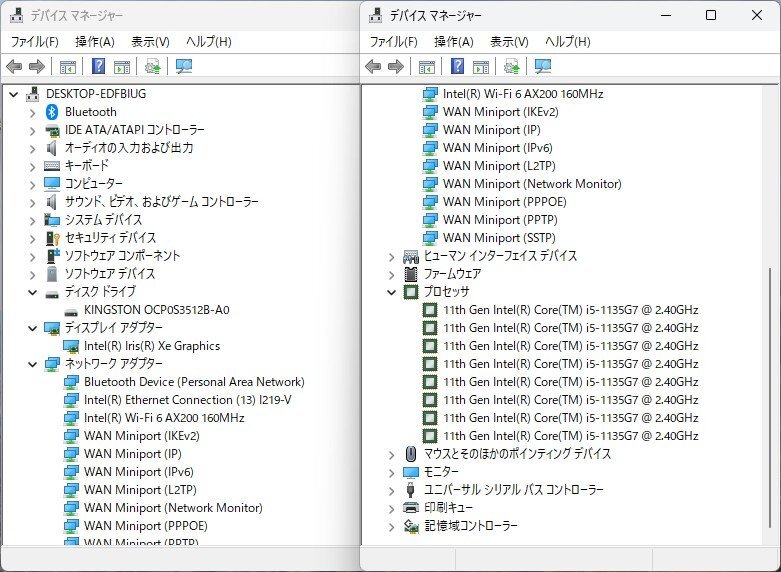Maximize the right Device Manager window
This screenshot has height=572, width=781.
(711, 15)
